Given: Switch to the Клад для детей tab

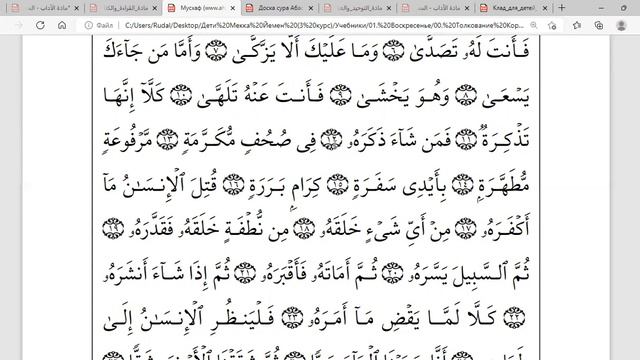Looking at the screenshot, I should click(514, 8).
